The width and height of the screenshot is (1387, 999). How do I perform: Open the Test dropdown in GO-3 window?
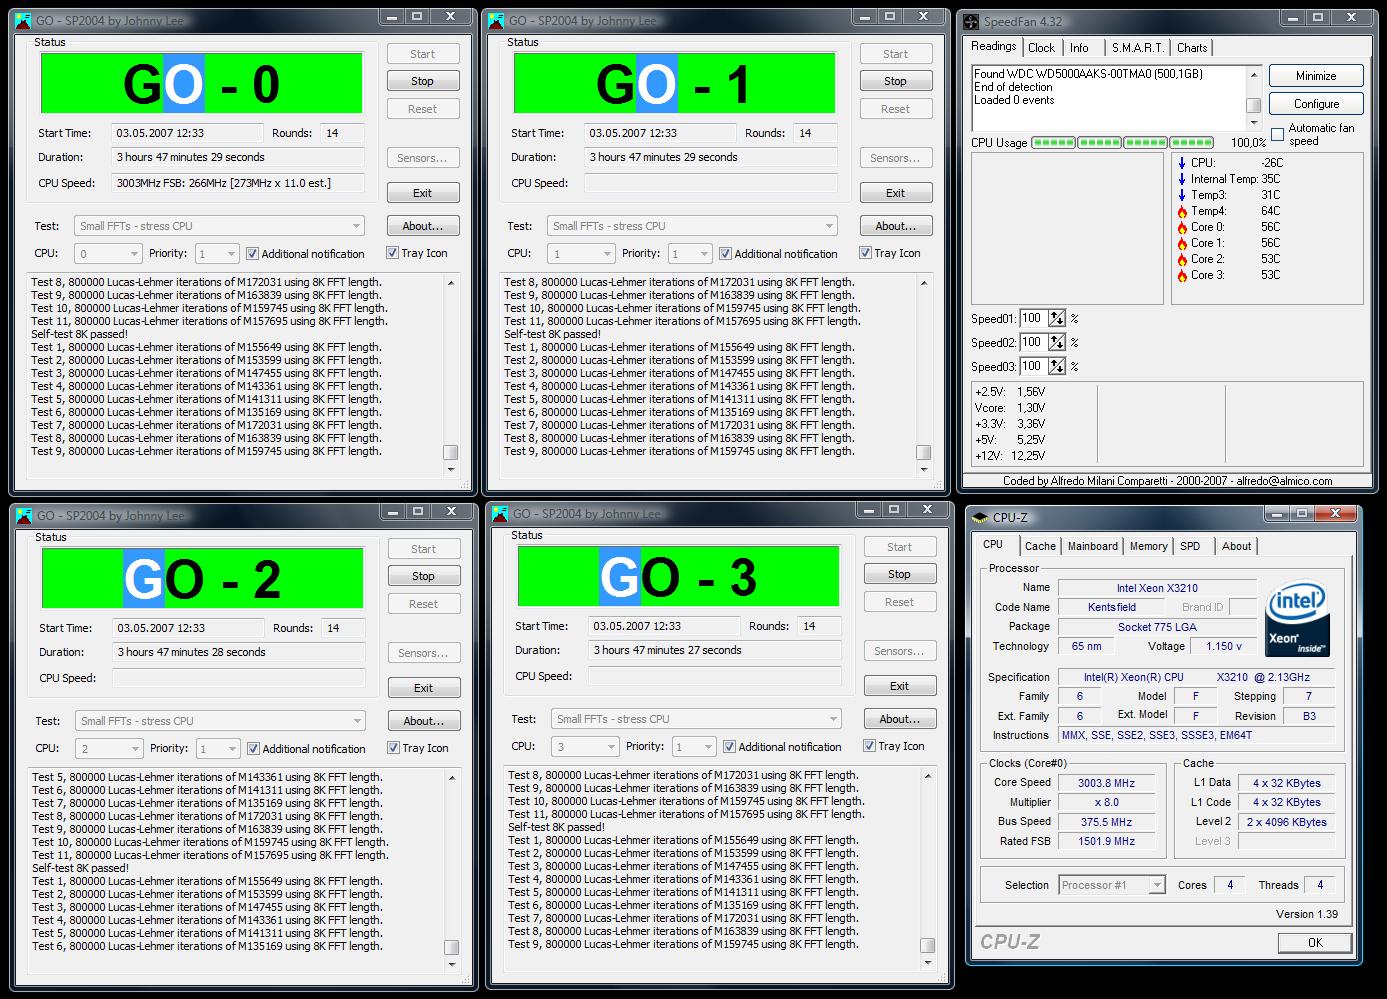click(696, 719)
